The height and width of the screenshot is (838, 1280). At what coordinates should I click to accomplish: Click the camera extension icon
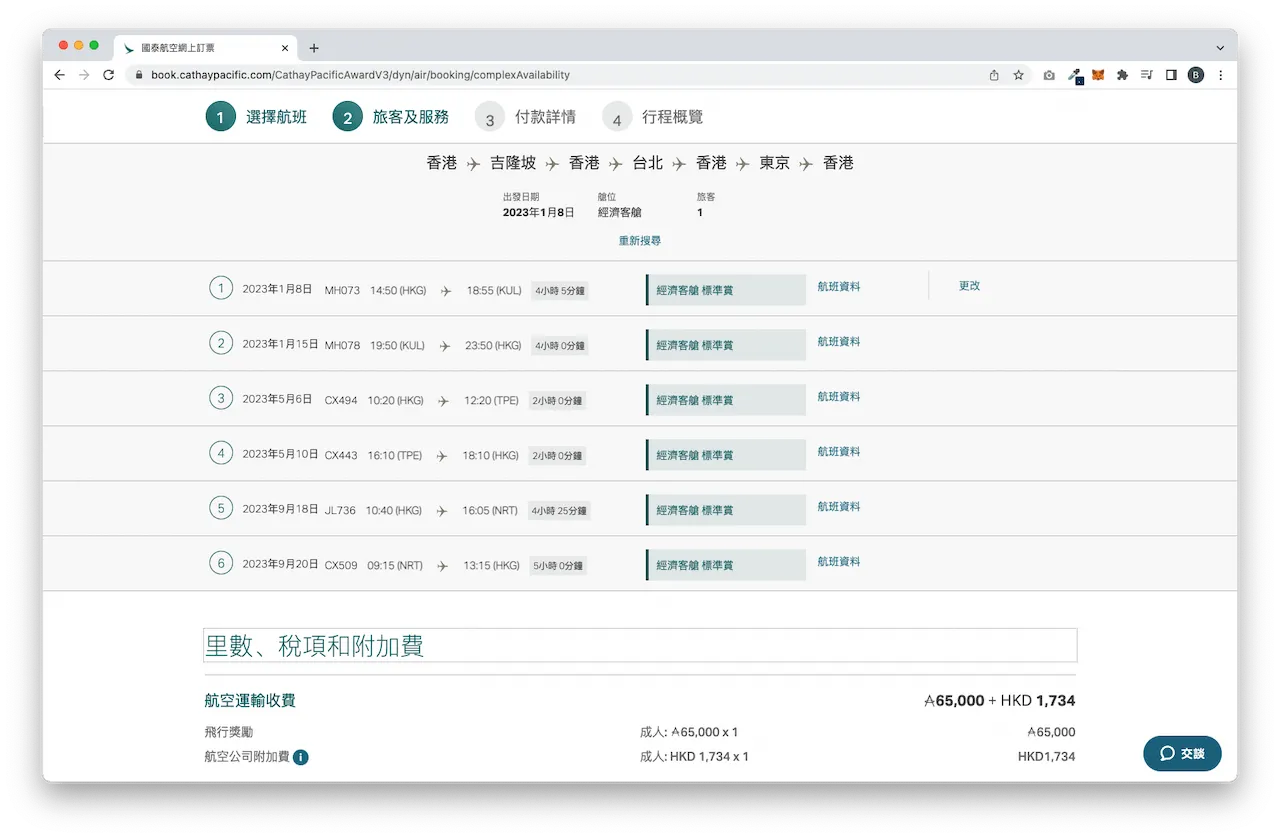(x=1049, y=75)
